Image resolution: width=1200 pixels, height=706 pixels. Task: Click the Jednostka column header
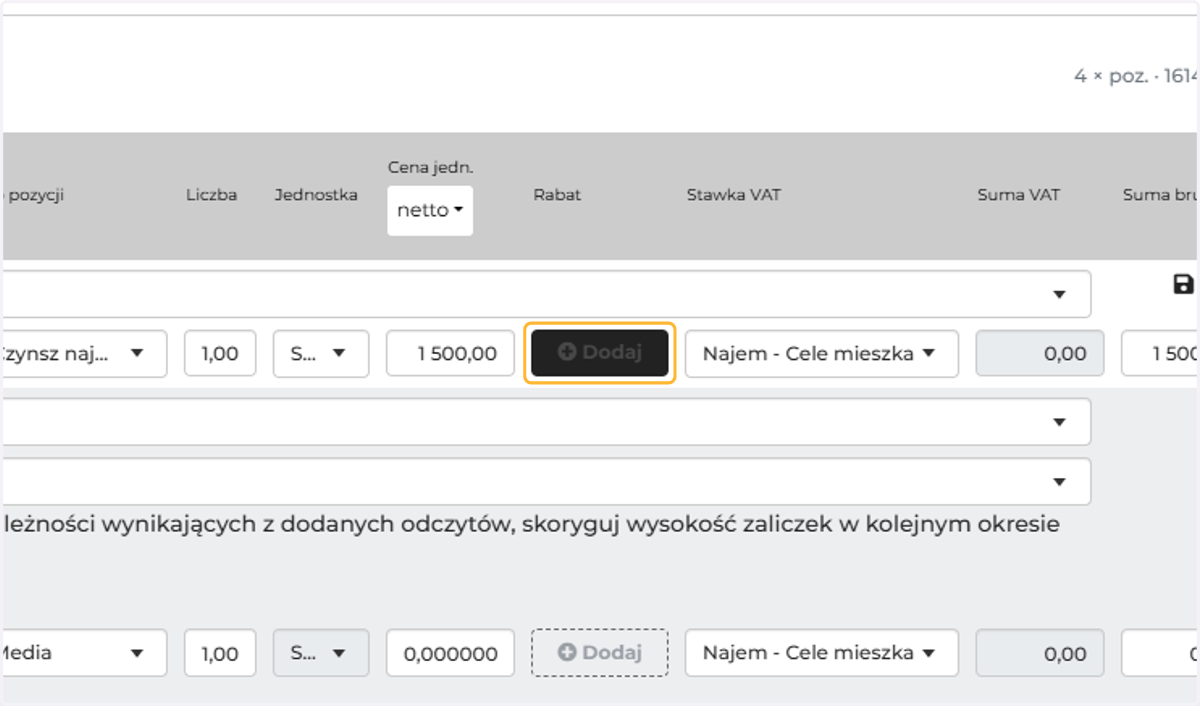[316, 195]
